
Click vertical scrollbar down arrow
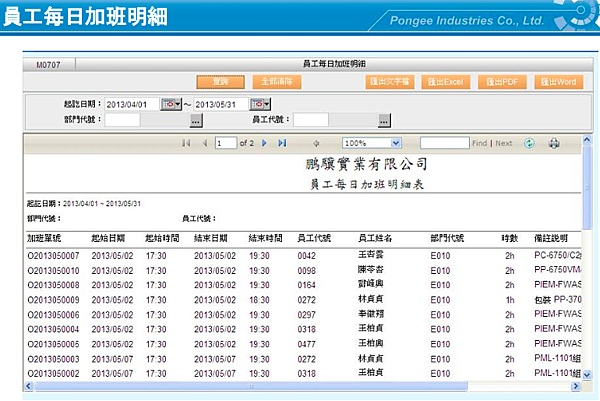[x=587, y=375]
